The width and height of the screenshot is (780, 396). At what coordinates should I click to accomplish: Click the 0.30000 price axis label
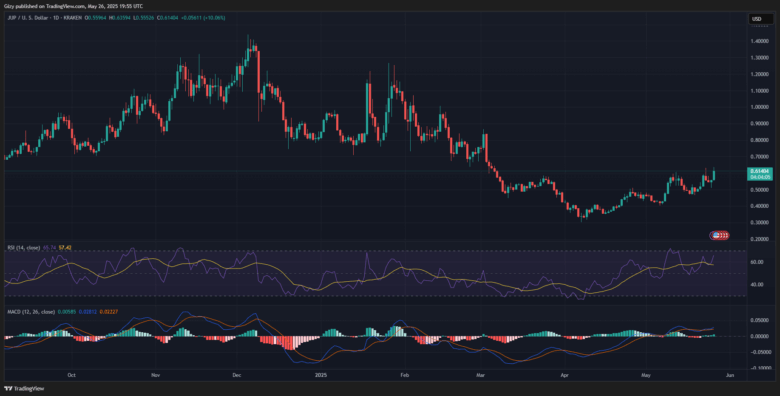(759, 222)
